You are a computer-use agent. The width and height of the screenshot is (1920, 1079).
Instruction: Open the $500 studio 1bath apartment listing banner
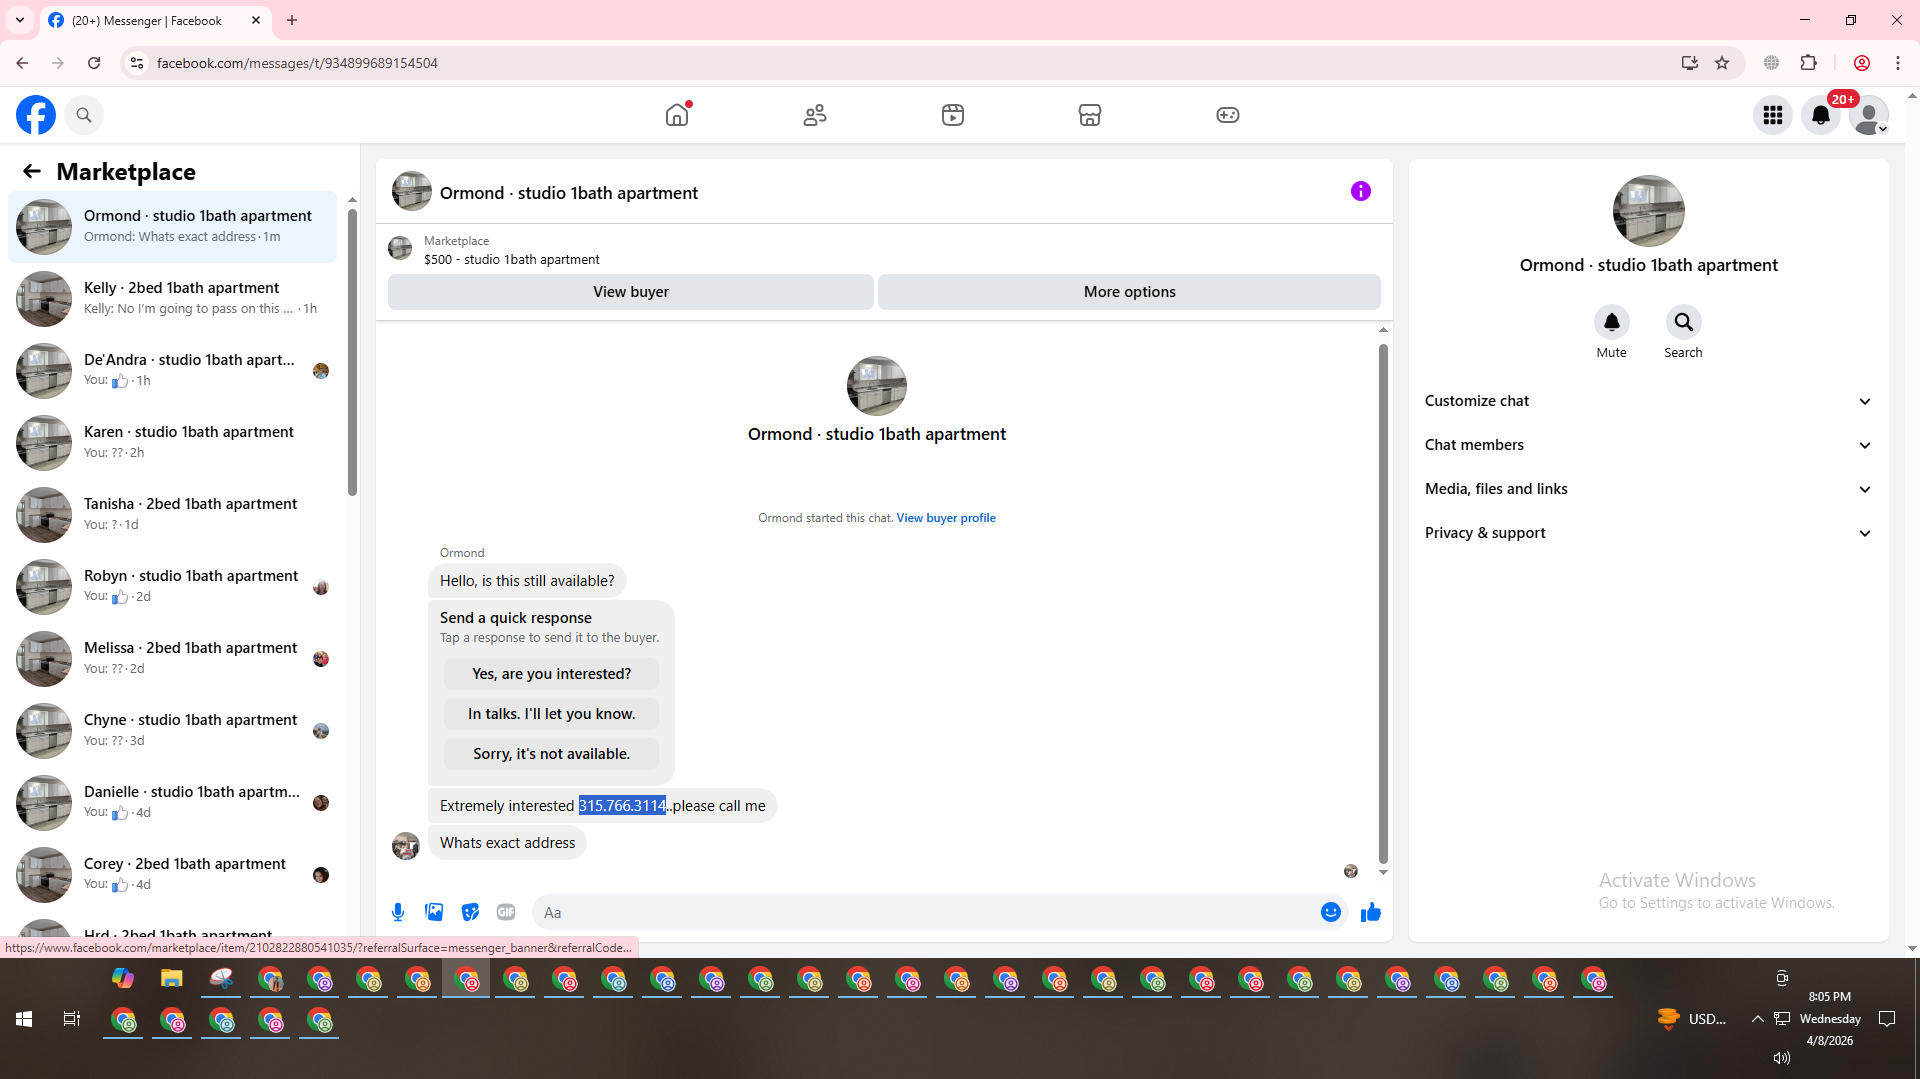[x=884, y=250]
